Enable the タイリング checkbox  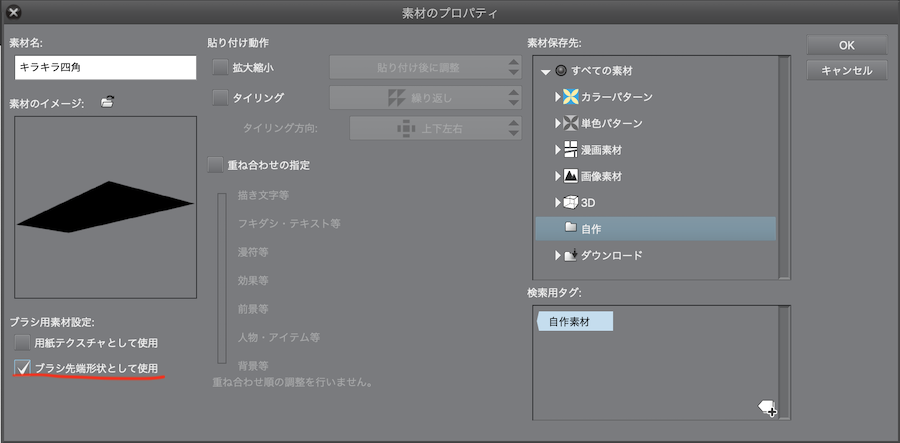coord(220,98)
